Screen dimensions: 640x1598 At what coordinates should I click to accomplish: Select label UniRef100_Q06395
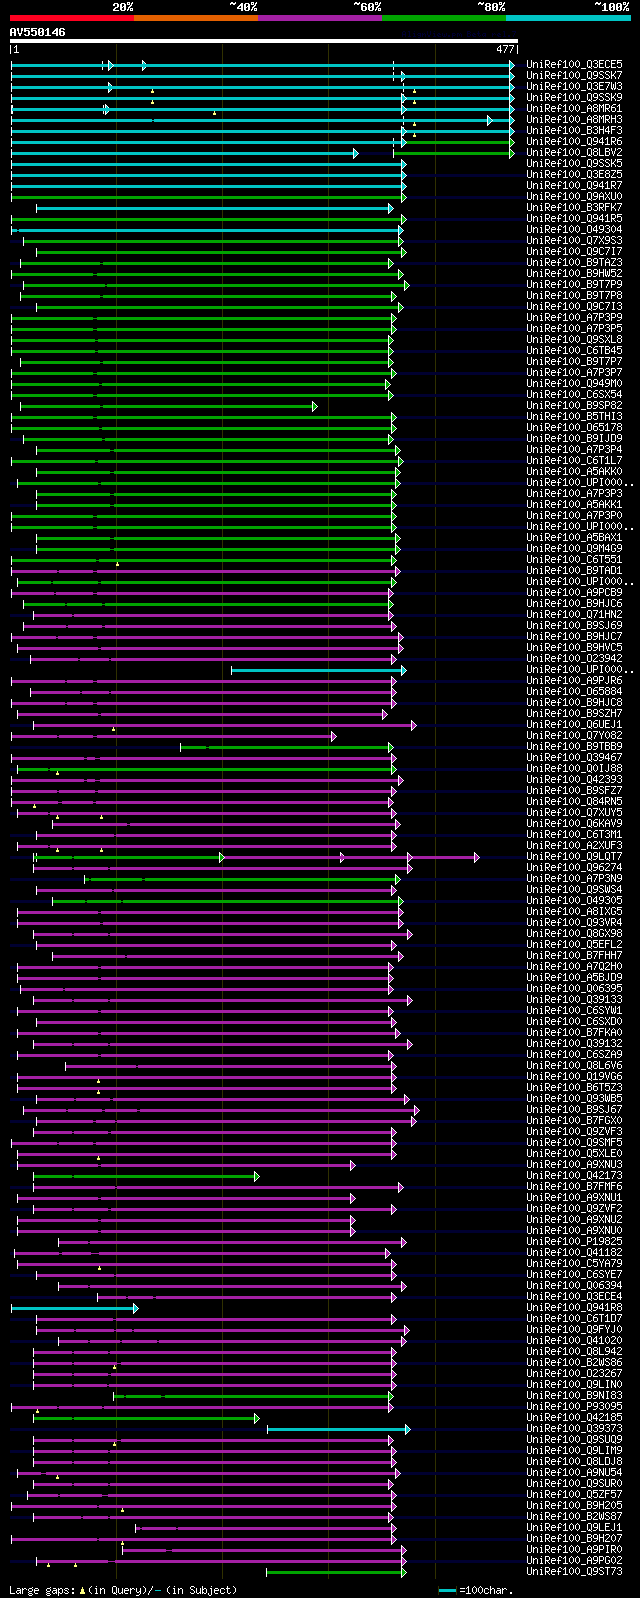coord(574,988)
